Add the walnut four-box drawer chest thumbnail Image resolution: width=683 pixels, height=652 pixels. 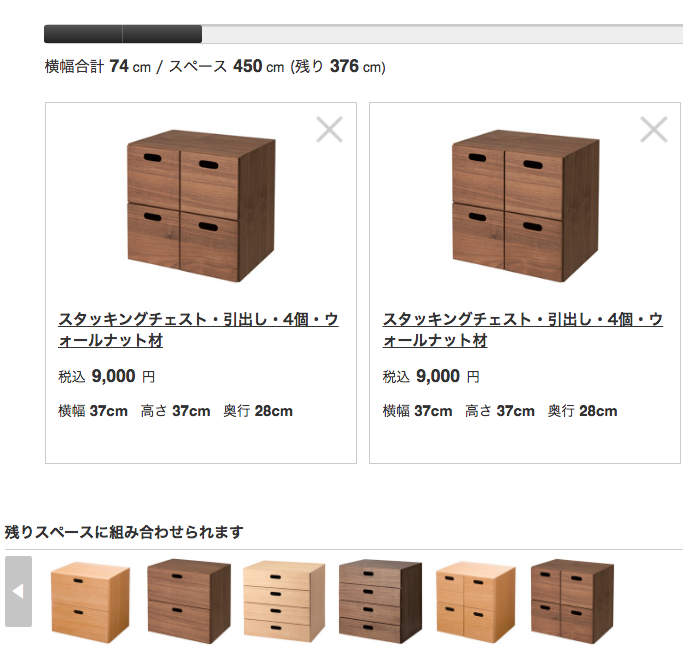coord(572,601)
